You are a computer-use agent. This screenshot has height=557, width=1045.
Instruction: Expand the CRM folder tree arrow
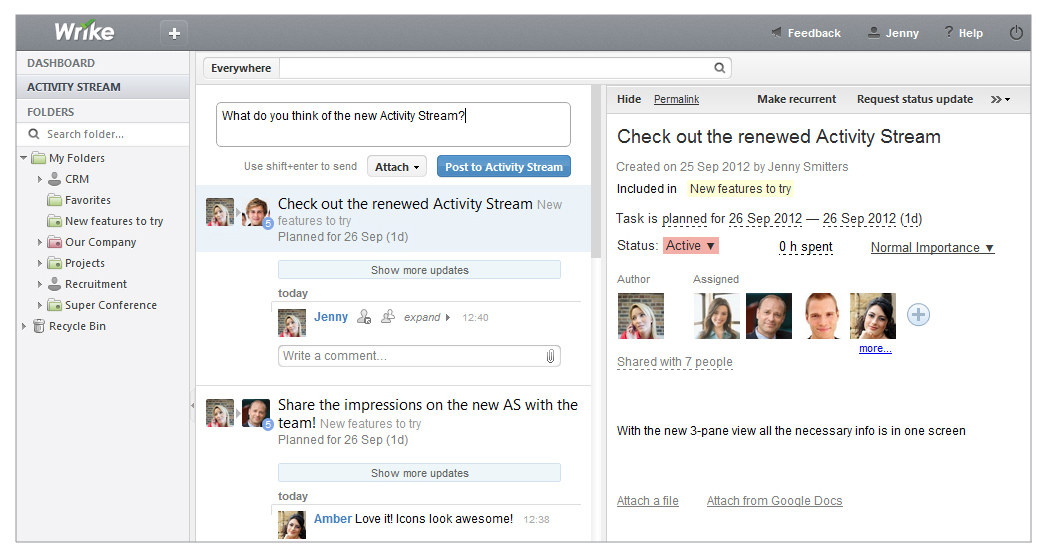(40, 179)
